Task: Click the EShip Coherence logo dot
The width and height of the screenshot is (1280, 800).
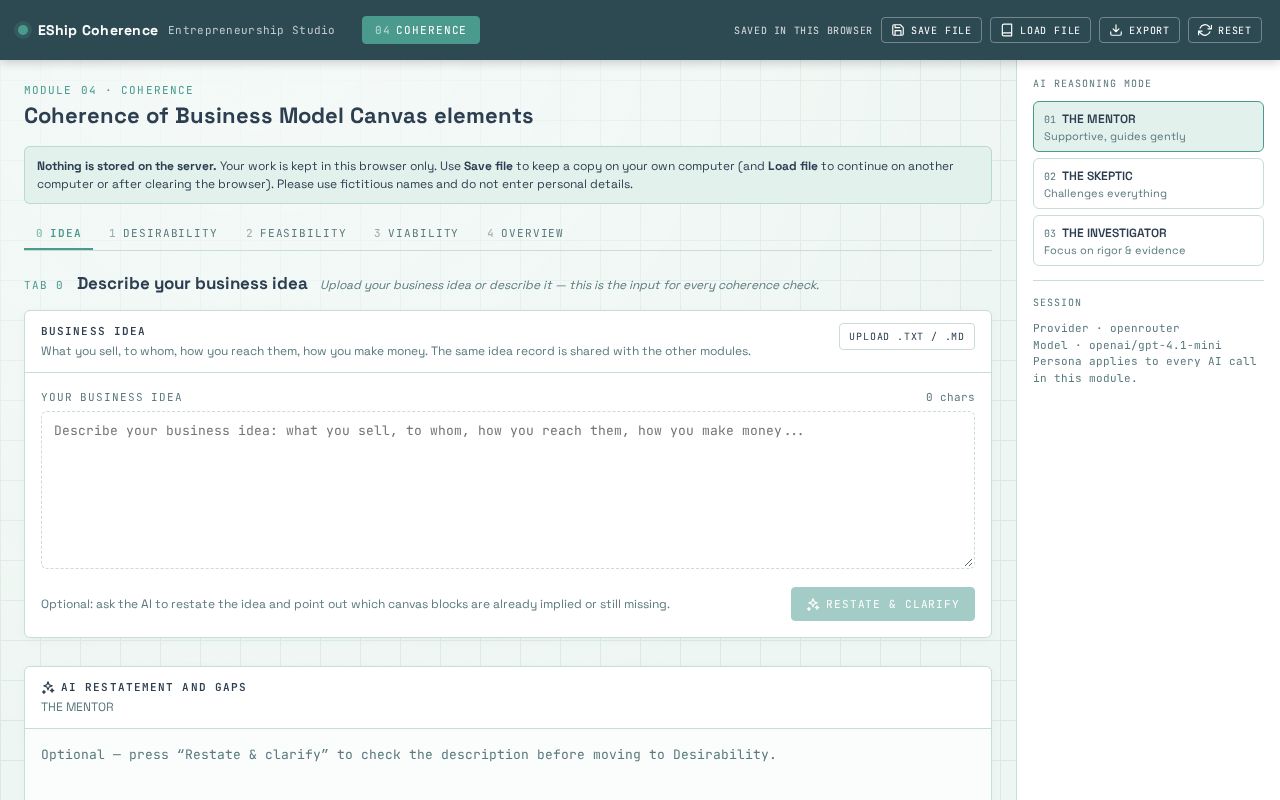Action: (x=22, y=30)
